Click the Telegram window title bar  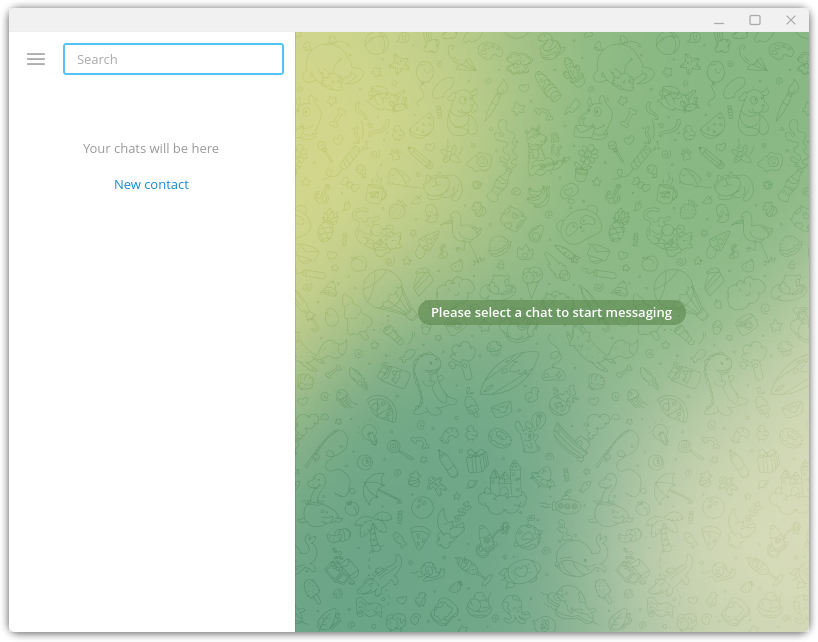[x=400, y=19]
